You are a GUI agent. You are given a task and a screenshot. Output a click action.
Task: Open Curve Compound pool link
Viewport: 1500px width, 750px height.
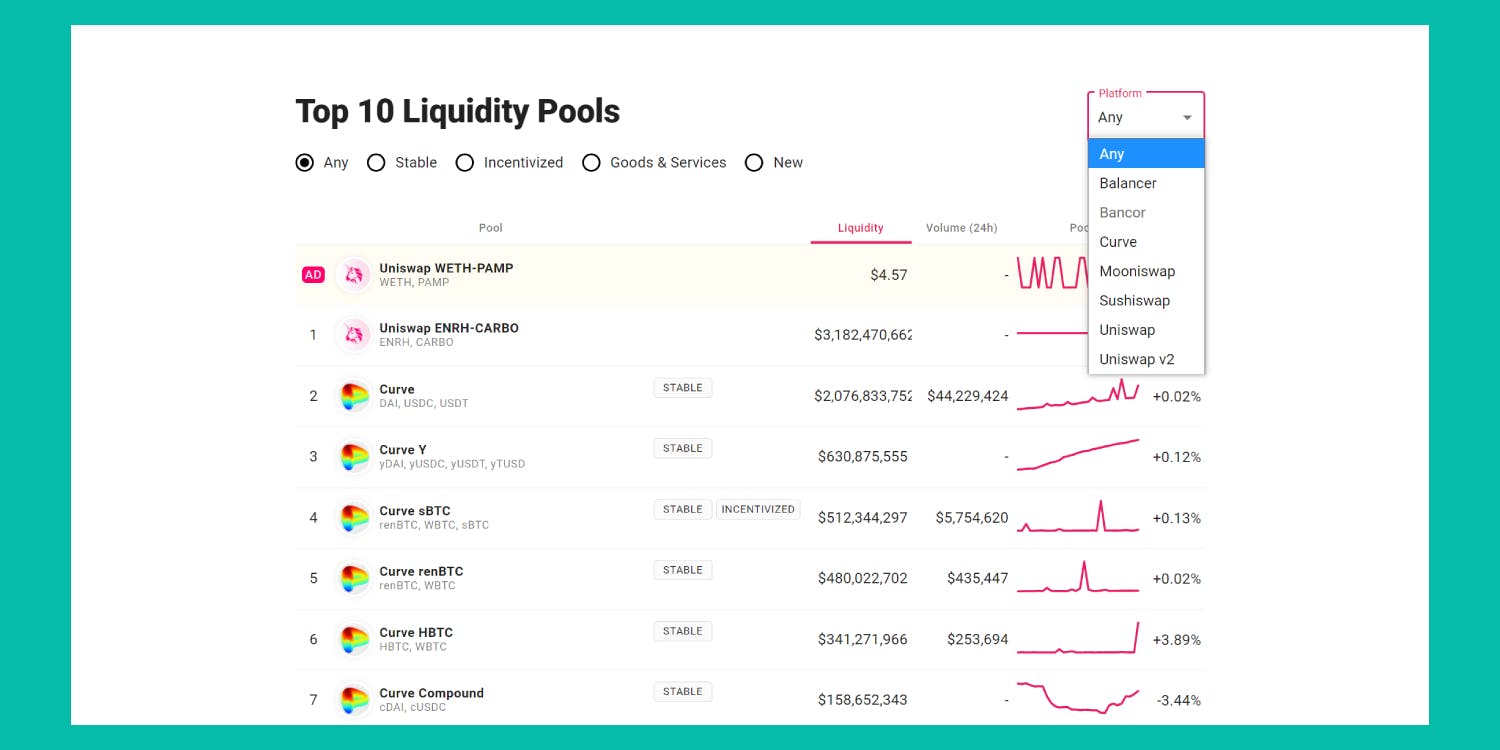[431, 693]
